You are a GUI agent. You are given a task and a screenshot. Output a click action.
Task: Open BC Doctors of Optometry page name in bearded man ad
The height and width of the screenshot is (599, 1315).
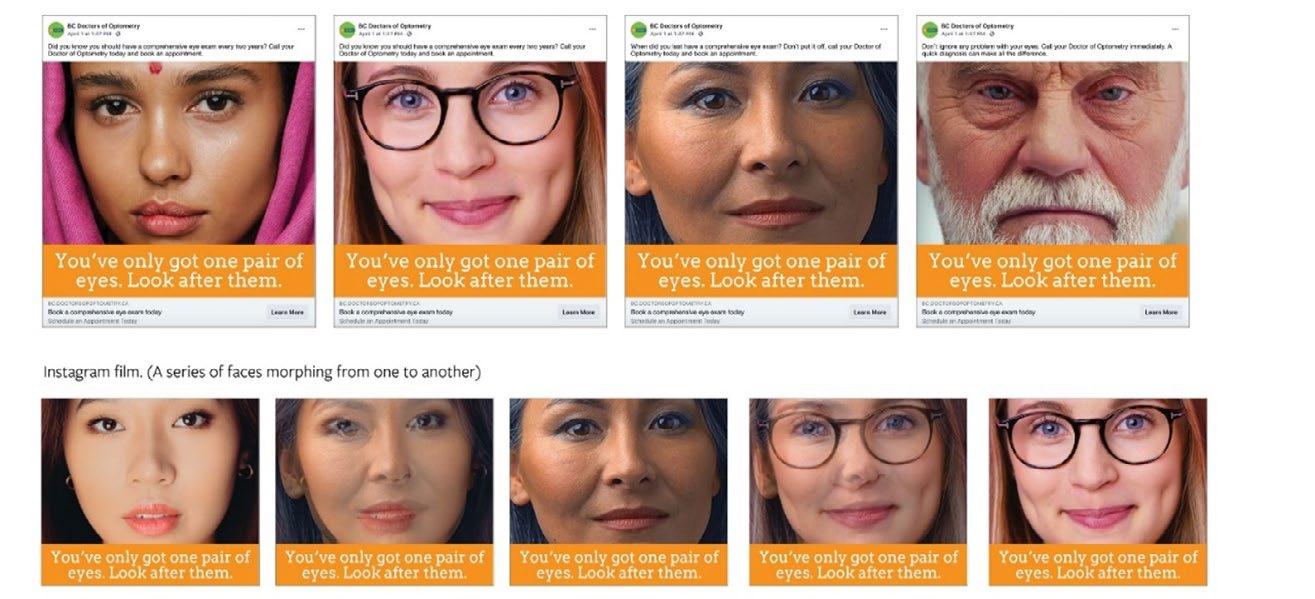point(977,26)
